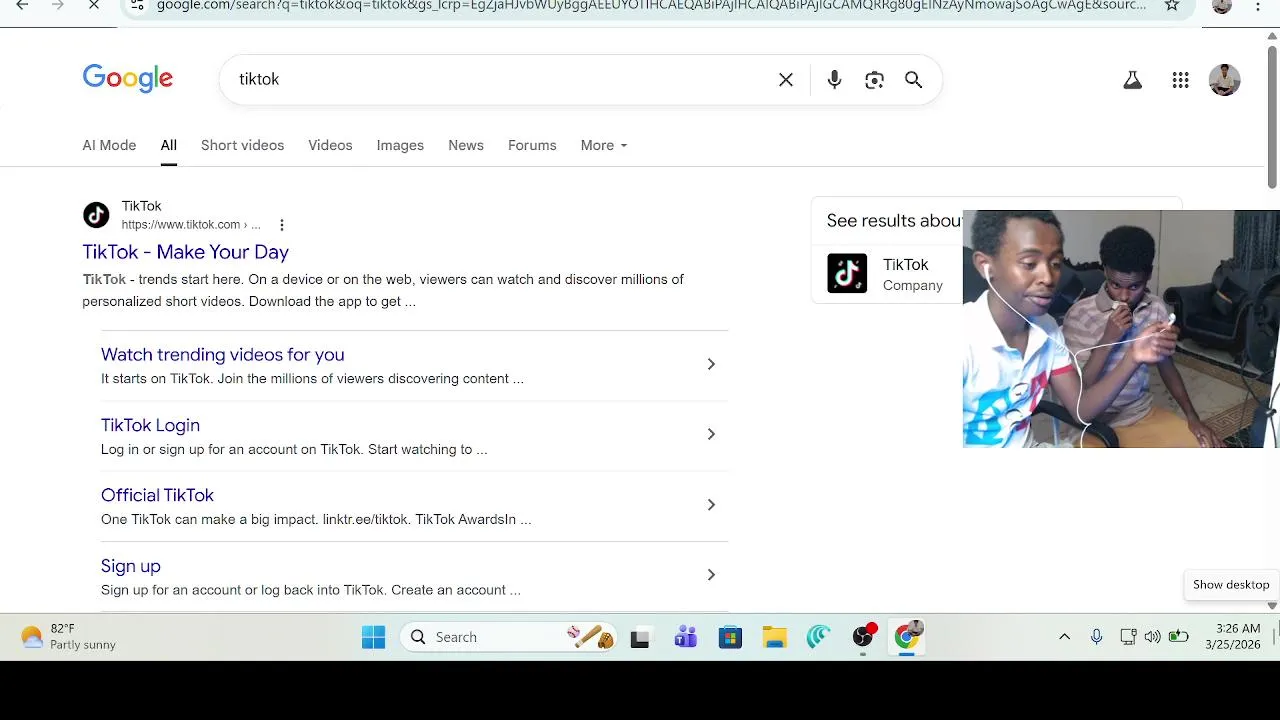Click TikTok logo in knowledge panel

[847, 274]
